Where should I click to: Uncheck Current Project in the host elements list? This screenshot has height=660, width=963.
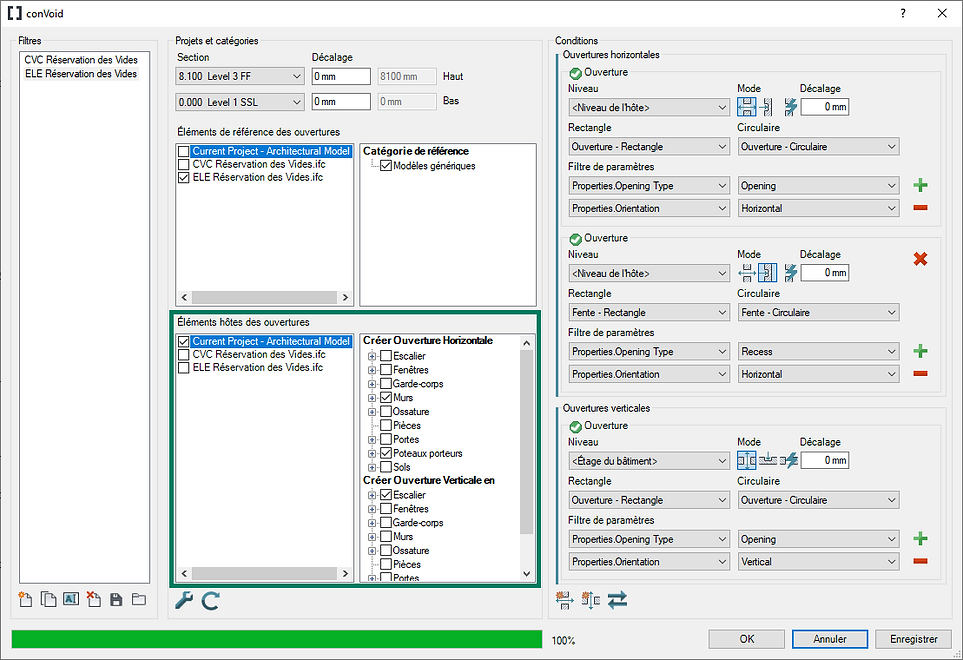tap(184, 341)
